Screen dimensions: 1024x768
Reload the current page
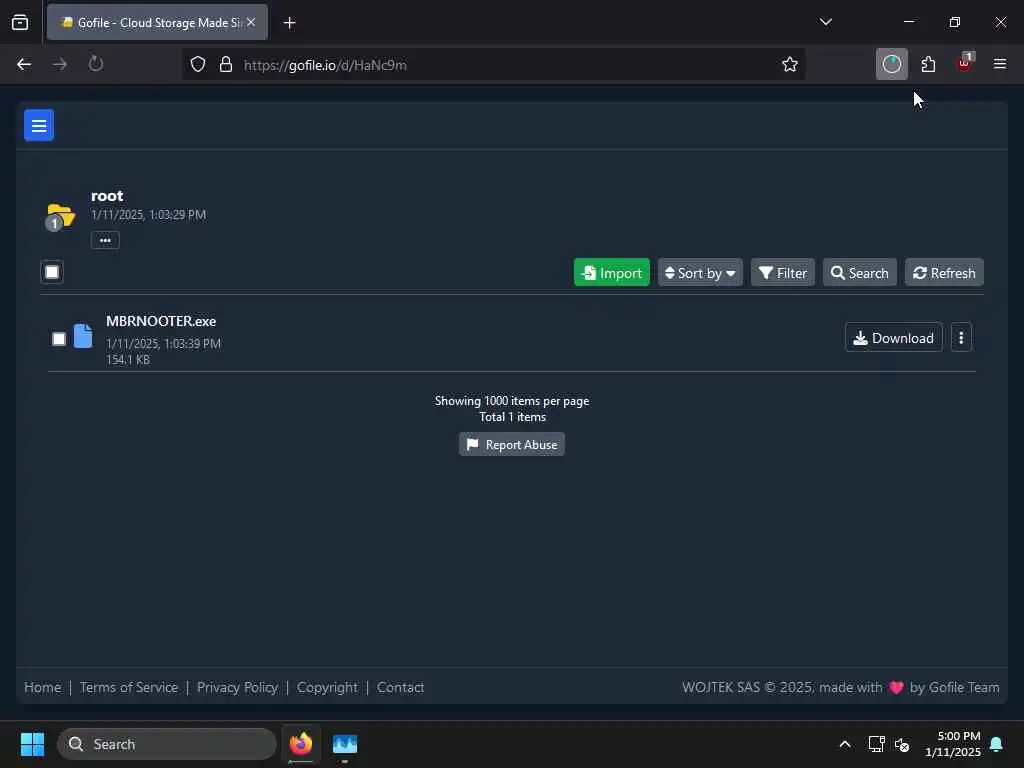click(96, 64)
